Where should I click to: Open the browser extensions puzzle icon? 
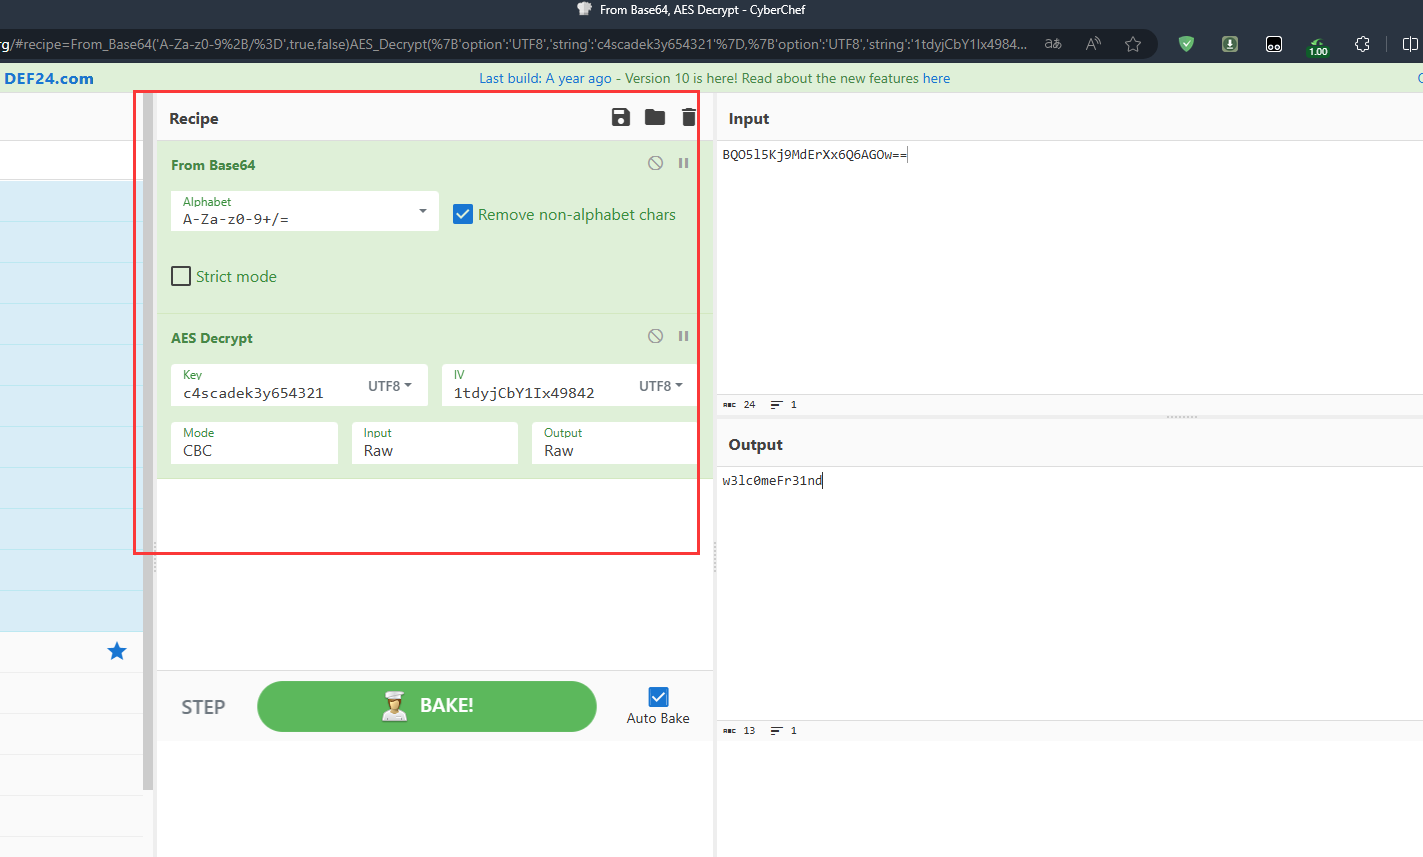[x=1362, y=44]
